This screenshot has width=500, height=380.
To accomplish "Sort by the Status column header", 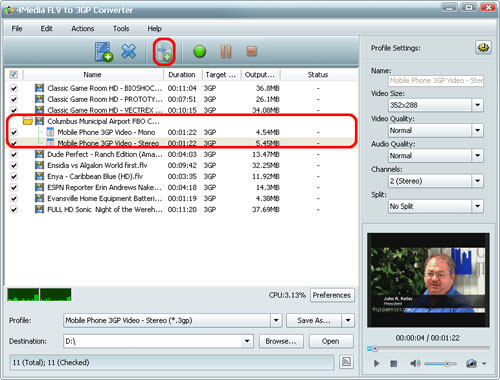I will tap(318, 75).
